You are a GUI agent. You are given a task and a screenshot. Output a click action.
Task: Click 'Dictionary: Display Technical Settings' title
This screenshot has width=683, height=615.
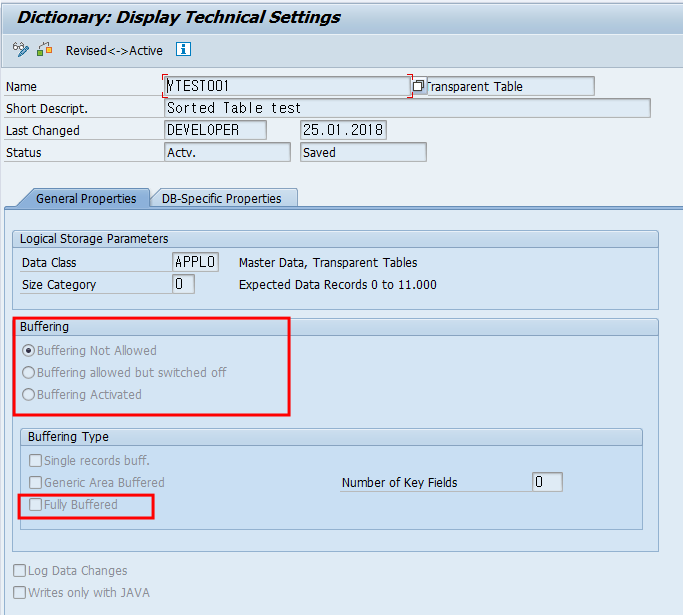[x=179, y=17]
